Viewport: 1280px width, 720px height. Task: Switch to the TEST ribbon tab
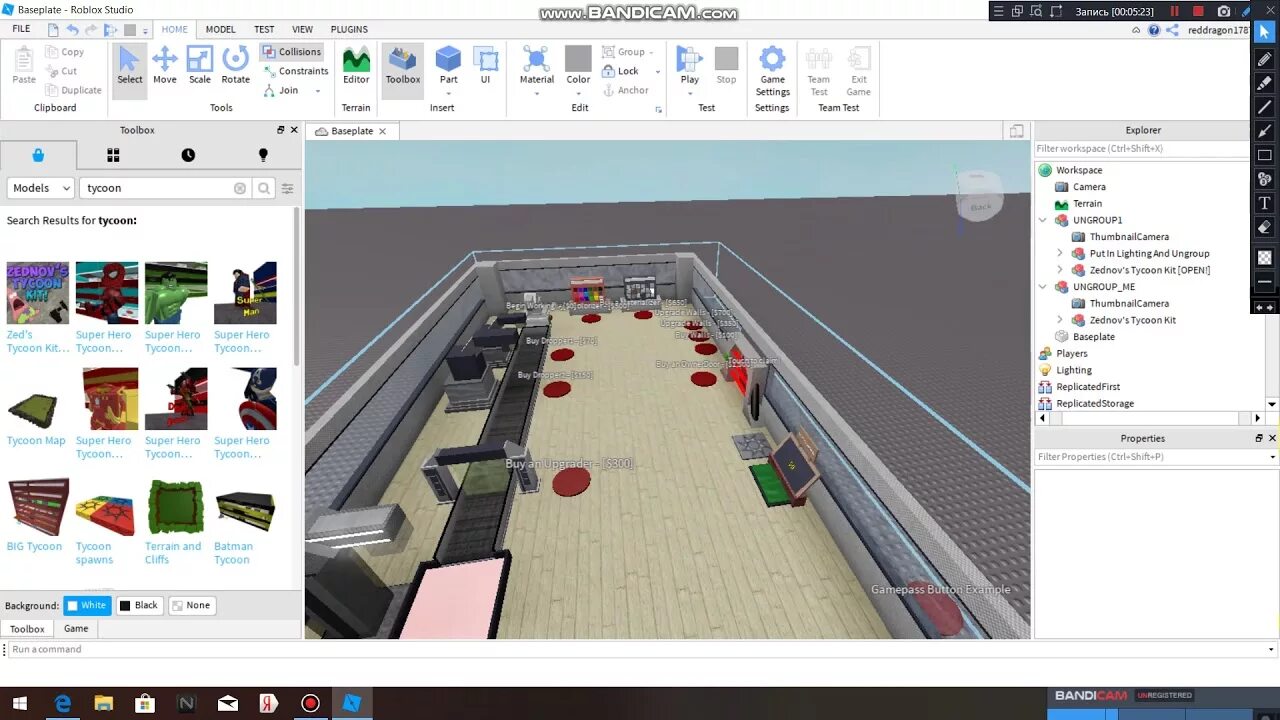(x=264, y=29)
